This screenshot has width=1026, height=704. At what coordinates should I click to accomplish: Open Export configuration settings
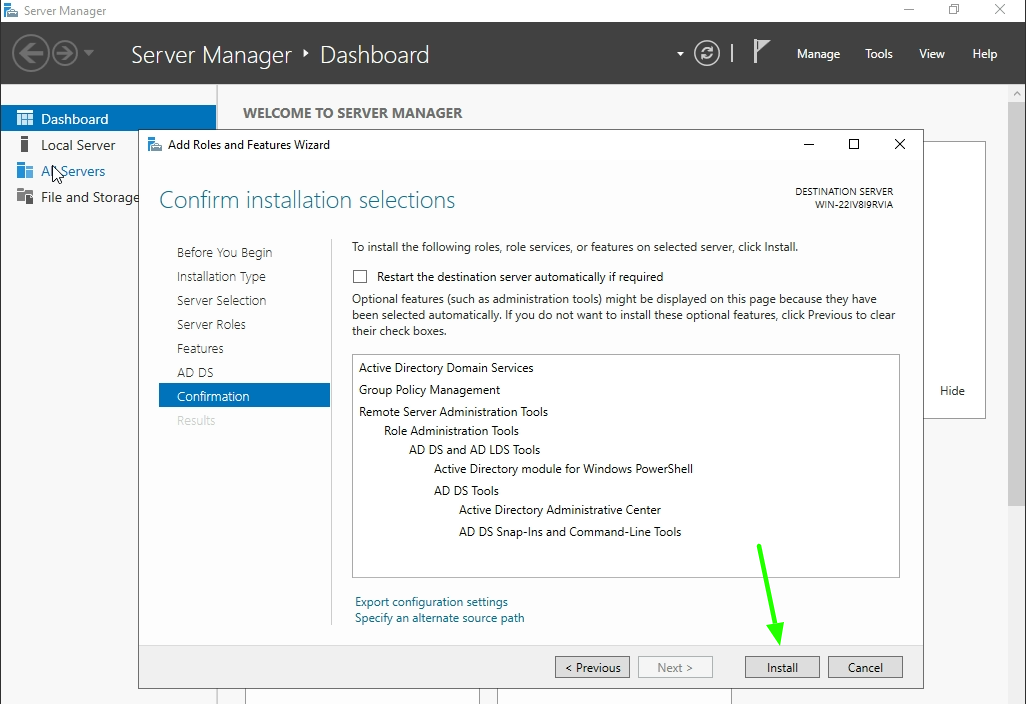[431, 602]
